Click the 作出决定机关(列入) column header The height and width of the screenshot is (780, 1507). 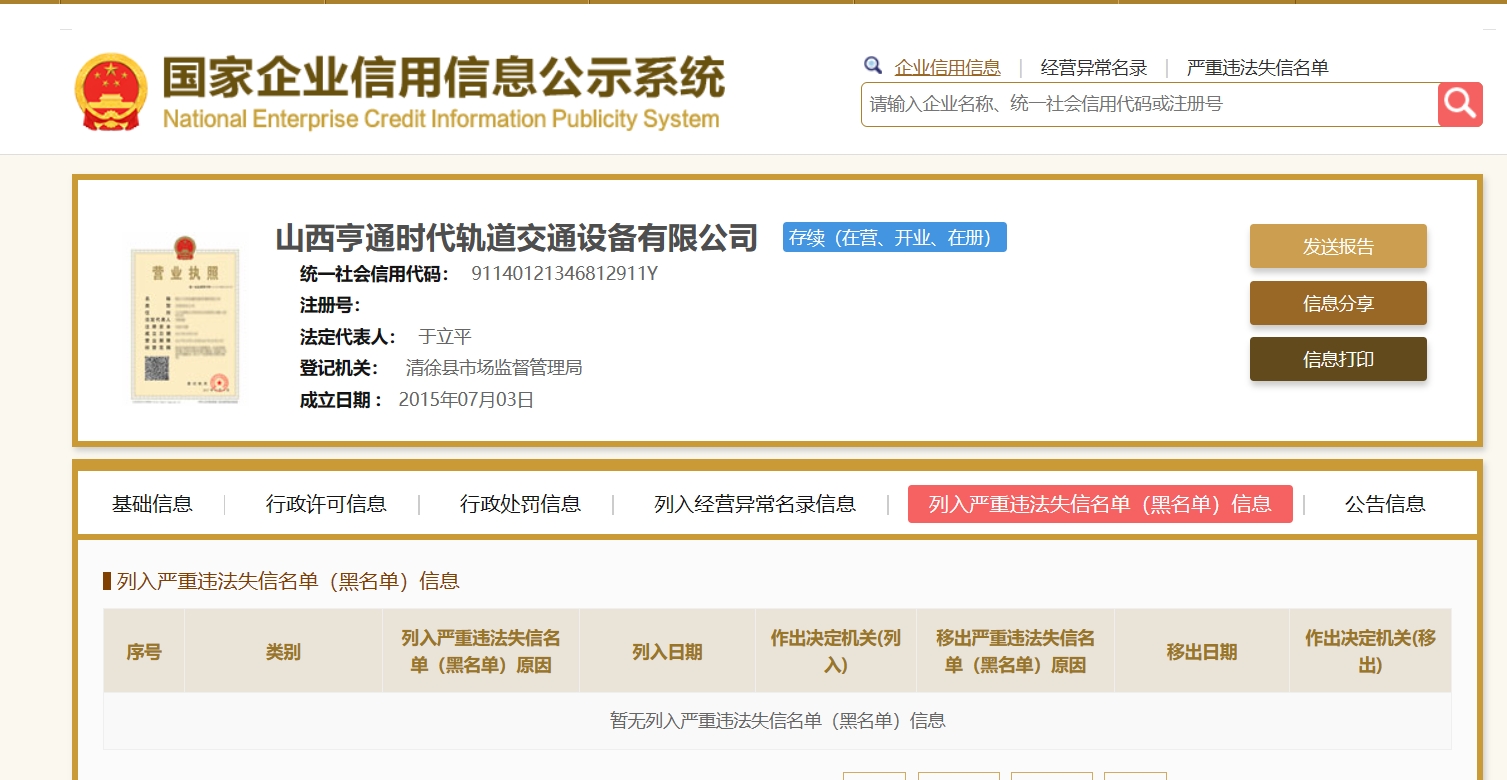(x=836, y=652)
